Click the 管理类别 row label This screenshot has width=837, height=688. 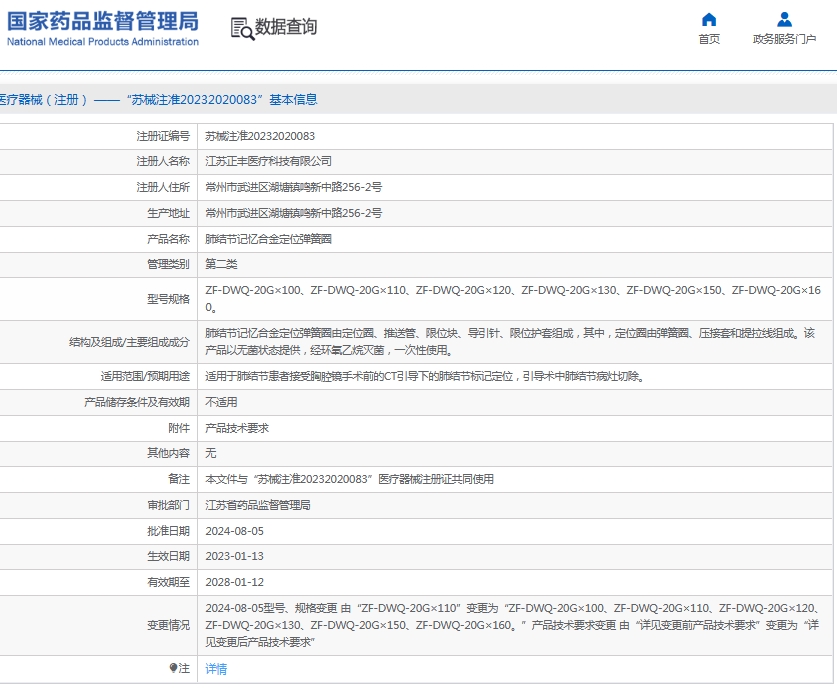pos(169,264)
